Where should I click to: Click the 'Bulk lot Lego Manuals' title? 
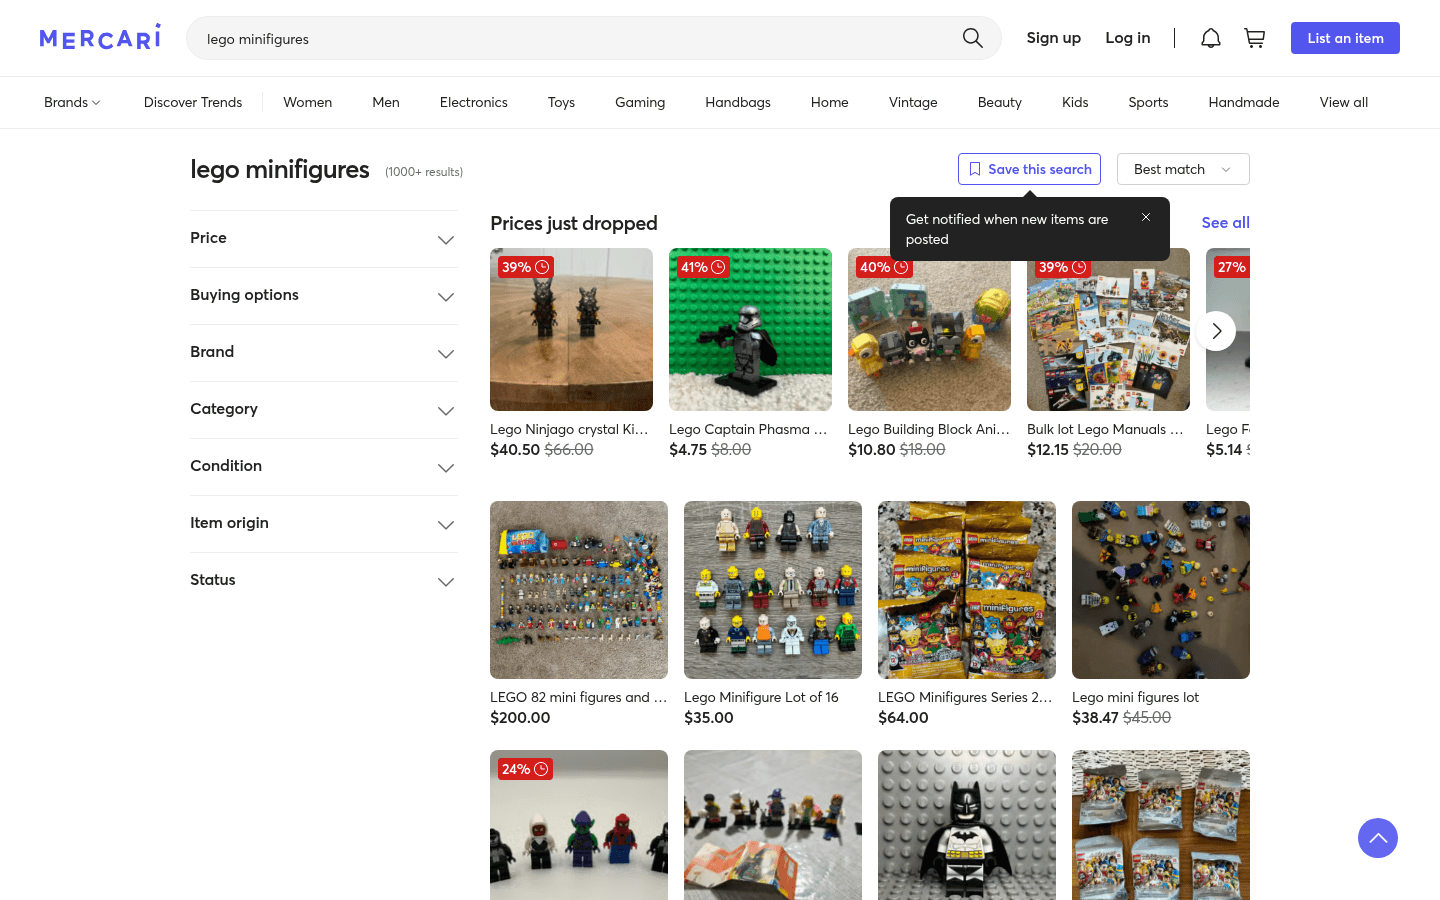[x=1105, y=429]
